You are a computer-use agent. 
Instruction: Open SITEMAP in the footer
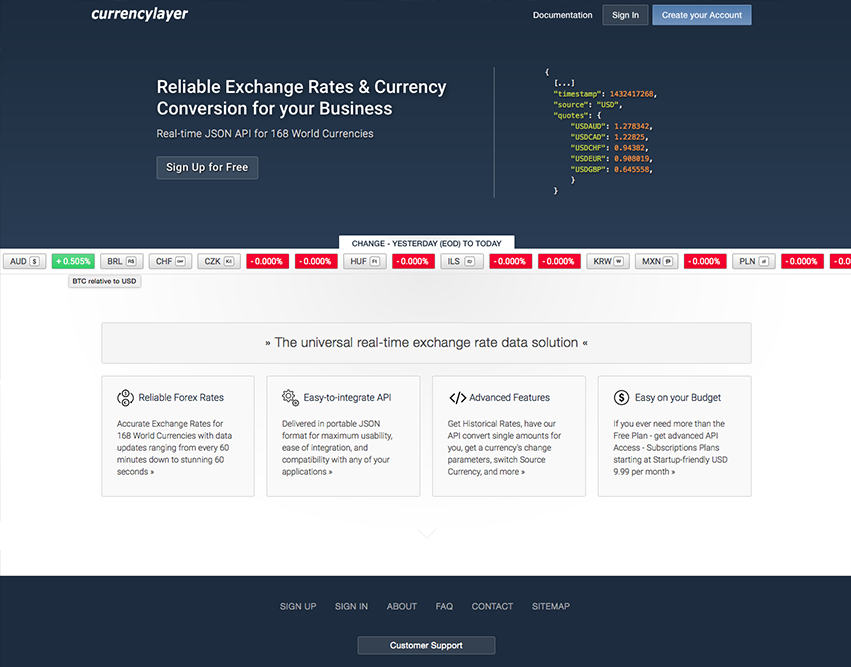[x=551, y=606]
